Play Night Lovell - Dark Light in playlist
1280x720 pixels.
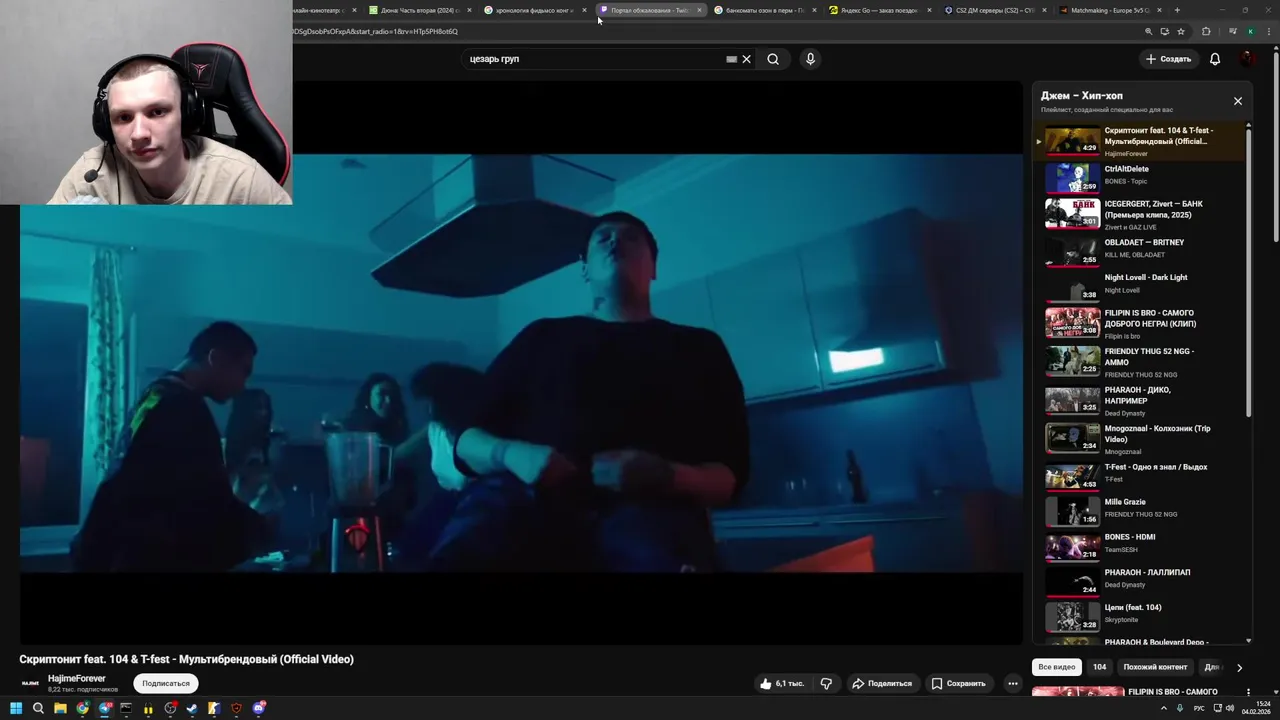point(1140,285)
